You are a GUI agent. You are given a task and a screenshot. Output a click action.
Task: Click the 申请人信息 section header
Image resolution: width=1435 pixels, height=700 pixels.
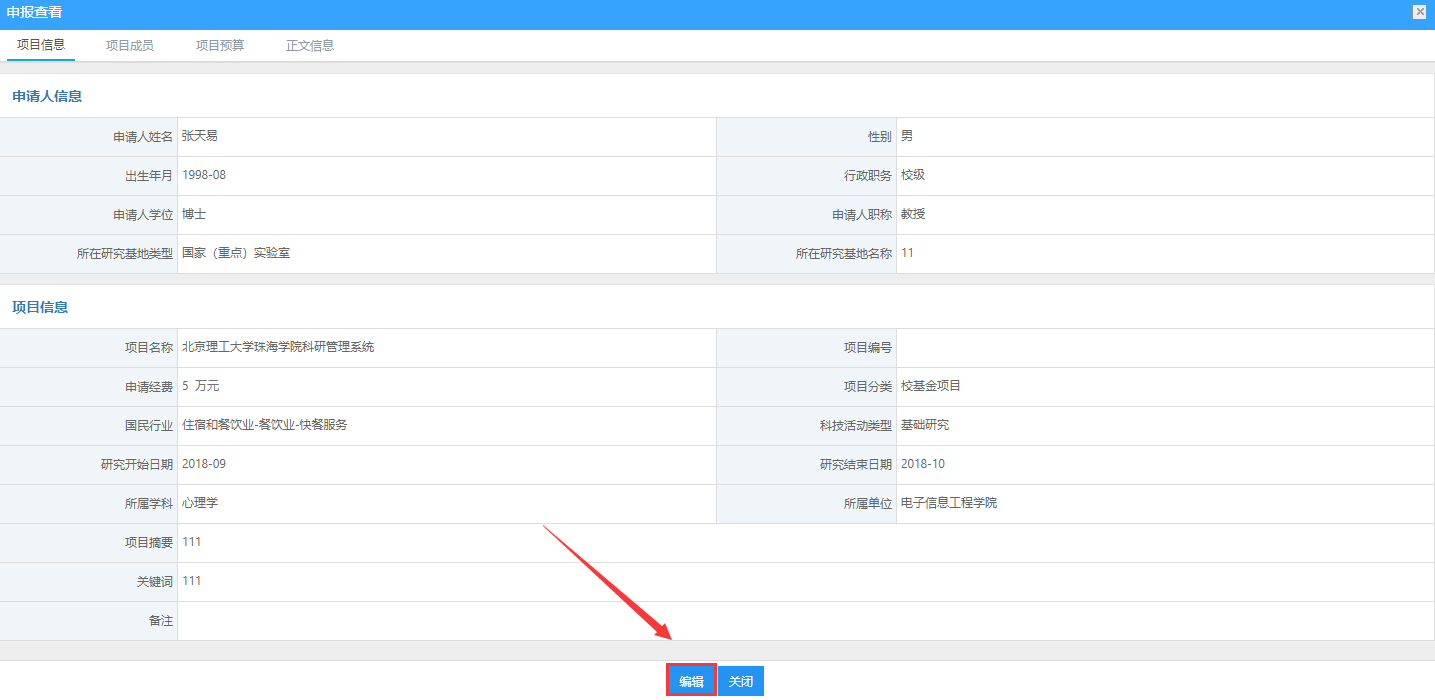(x=47, y=97)
